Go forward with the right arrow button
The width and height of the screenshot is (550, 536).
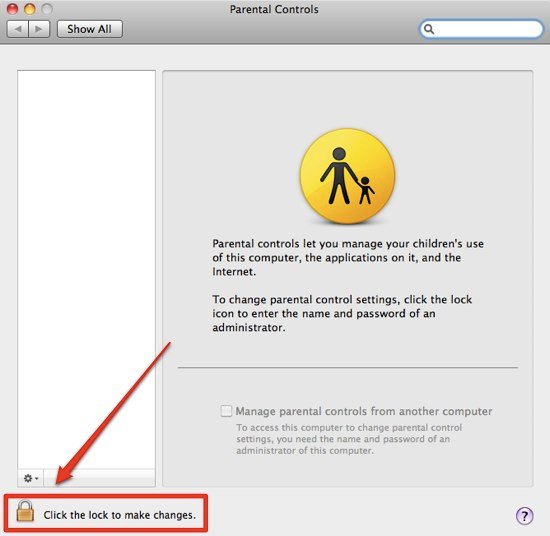pyautogui.click(x=39, y=29)
